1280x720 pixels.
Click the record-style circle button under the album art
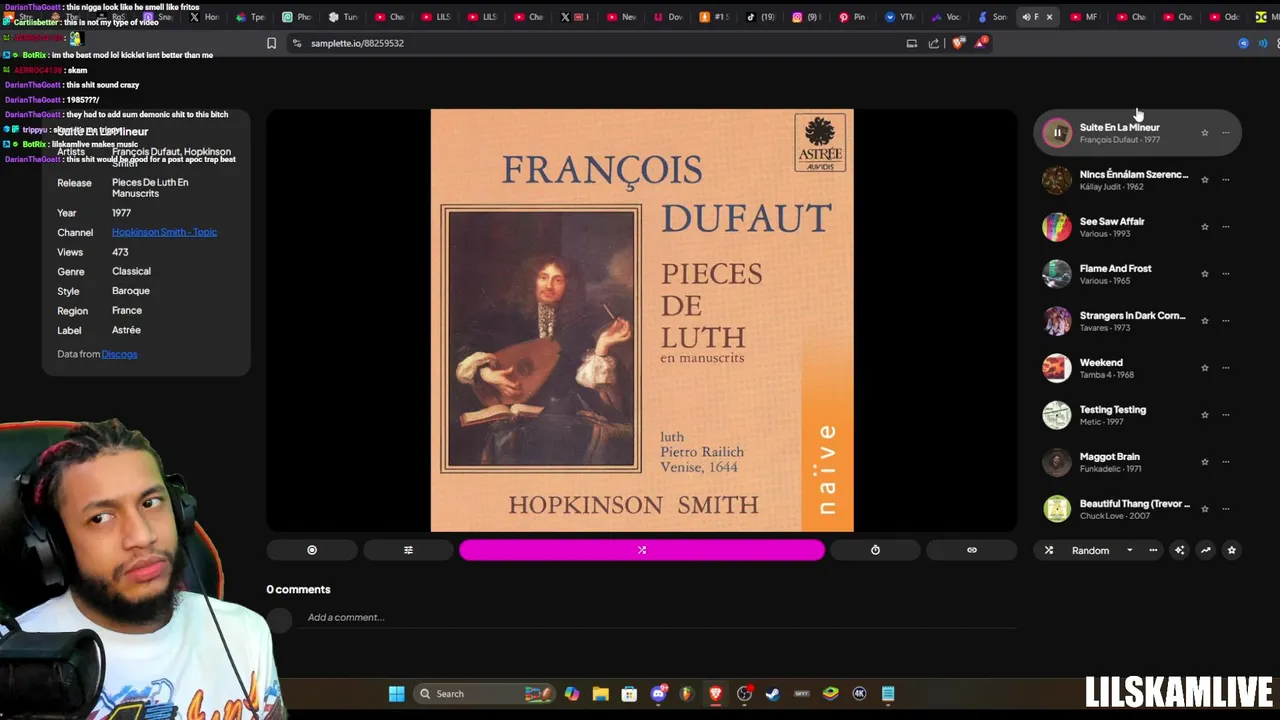coord(312,550)
